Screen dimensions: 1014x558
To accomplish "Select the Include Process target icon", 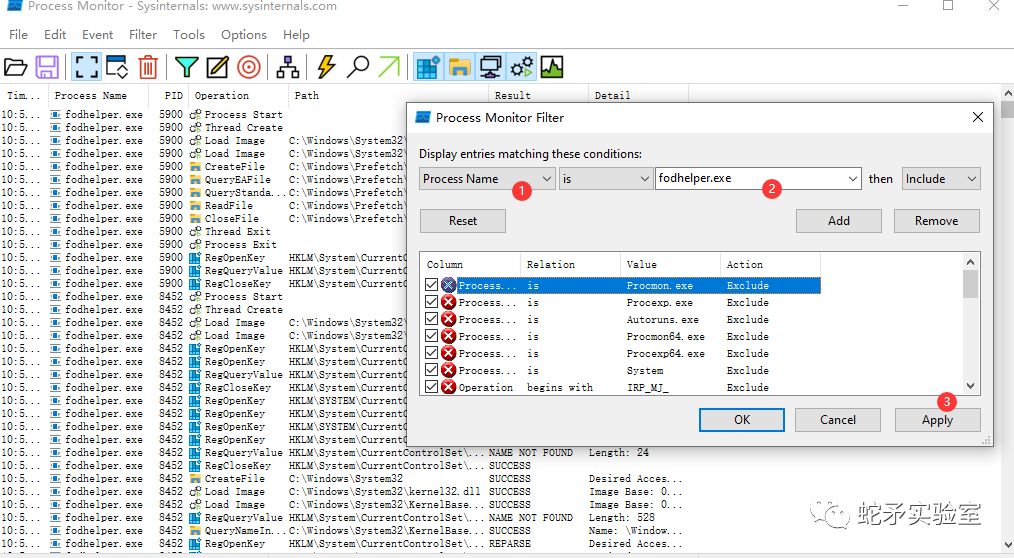I will [249, 67].
